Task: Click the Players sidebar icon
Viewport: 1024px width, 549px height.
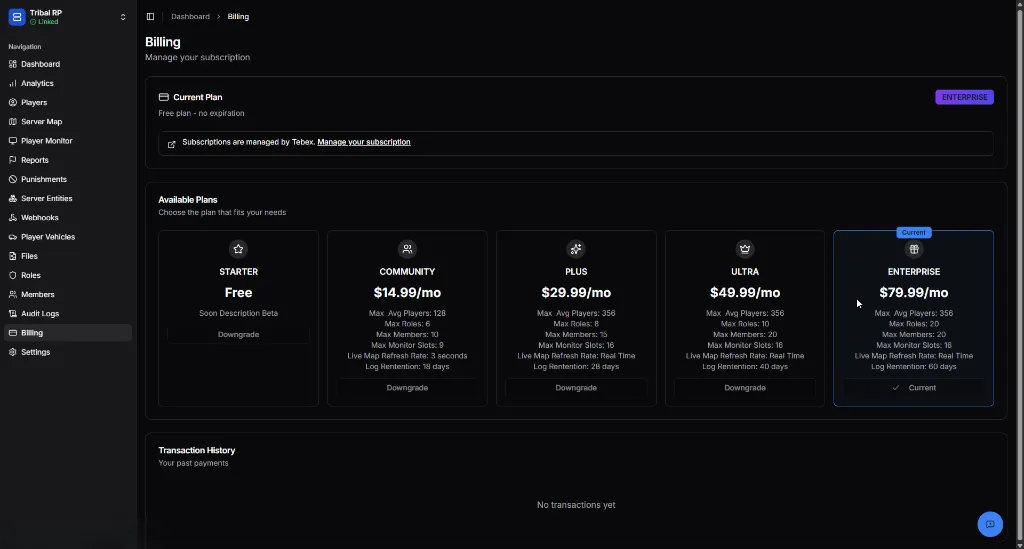Action: pos(12,102)
